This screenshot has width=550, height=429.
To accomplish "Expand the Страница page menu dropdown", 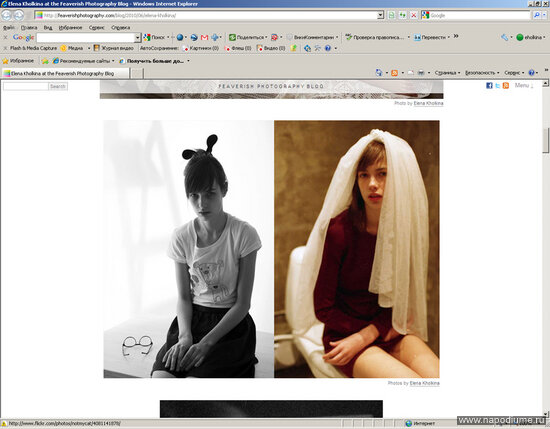I will click(447, 73).
